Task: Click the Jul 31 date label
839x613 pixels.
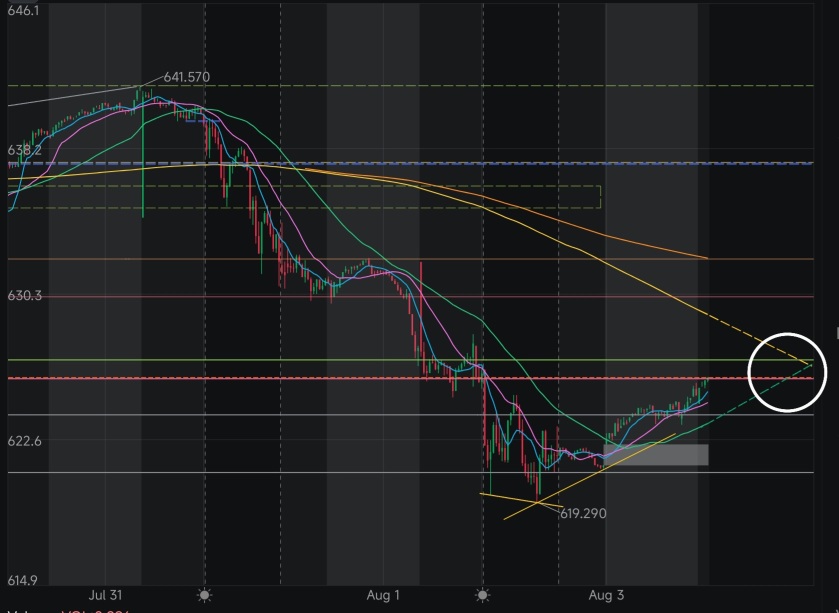Action: coord(105,595)
